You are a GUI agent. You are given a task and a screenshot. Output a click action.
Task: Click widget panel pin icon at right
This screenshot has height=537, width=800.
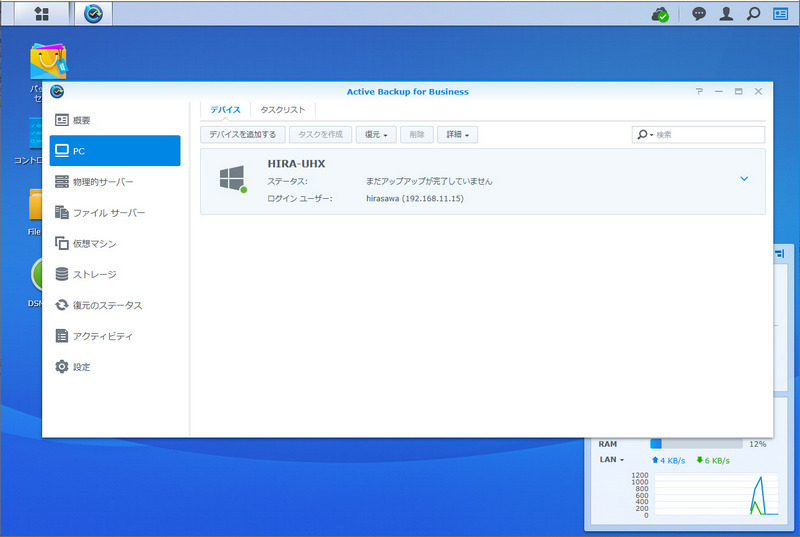(780, 253)
